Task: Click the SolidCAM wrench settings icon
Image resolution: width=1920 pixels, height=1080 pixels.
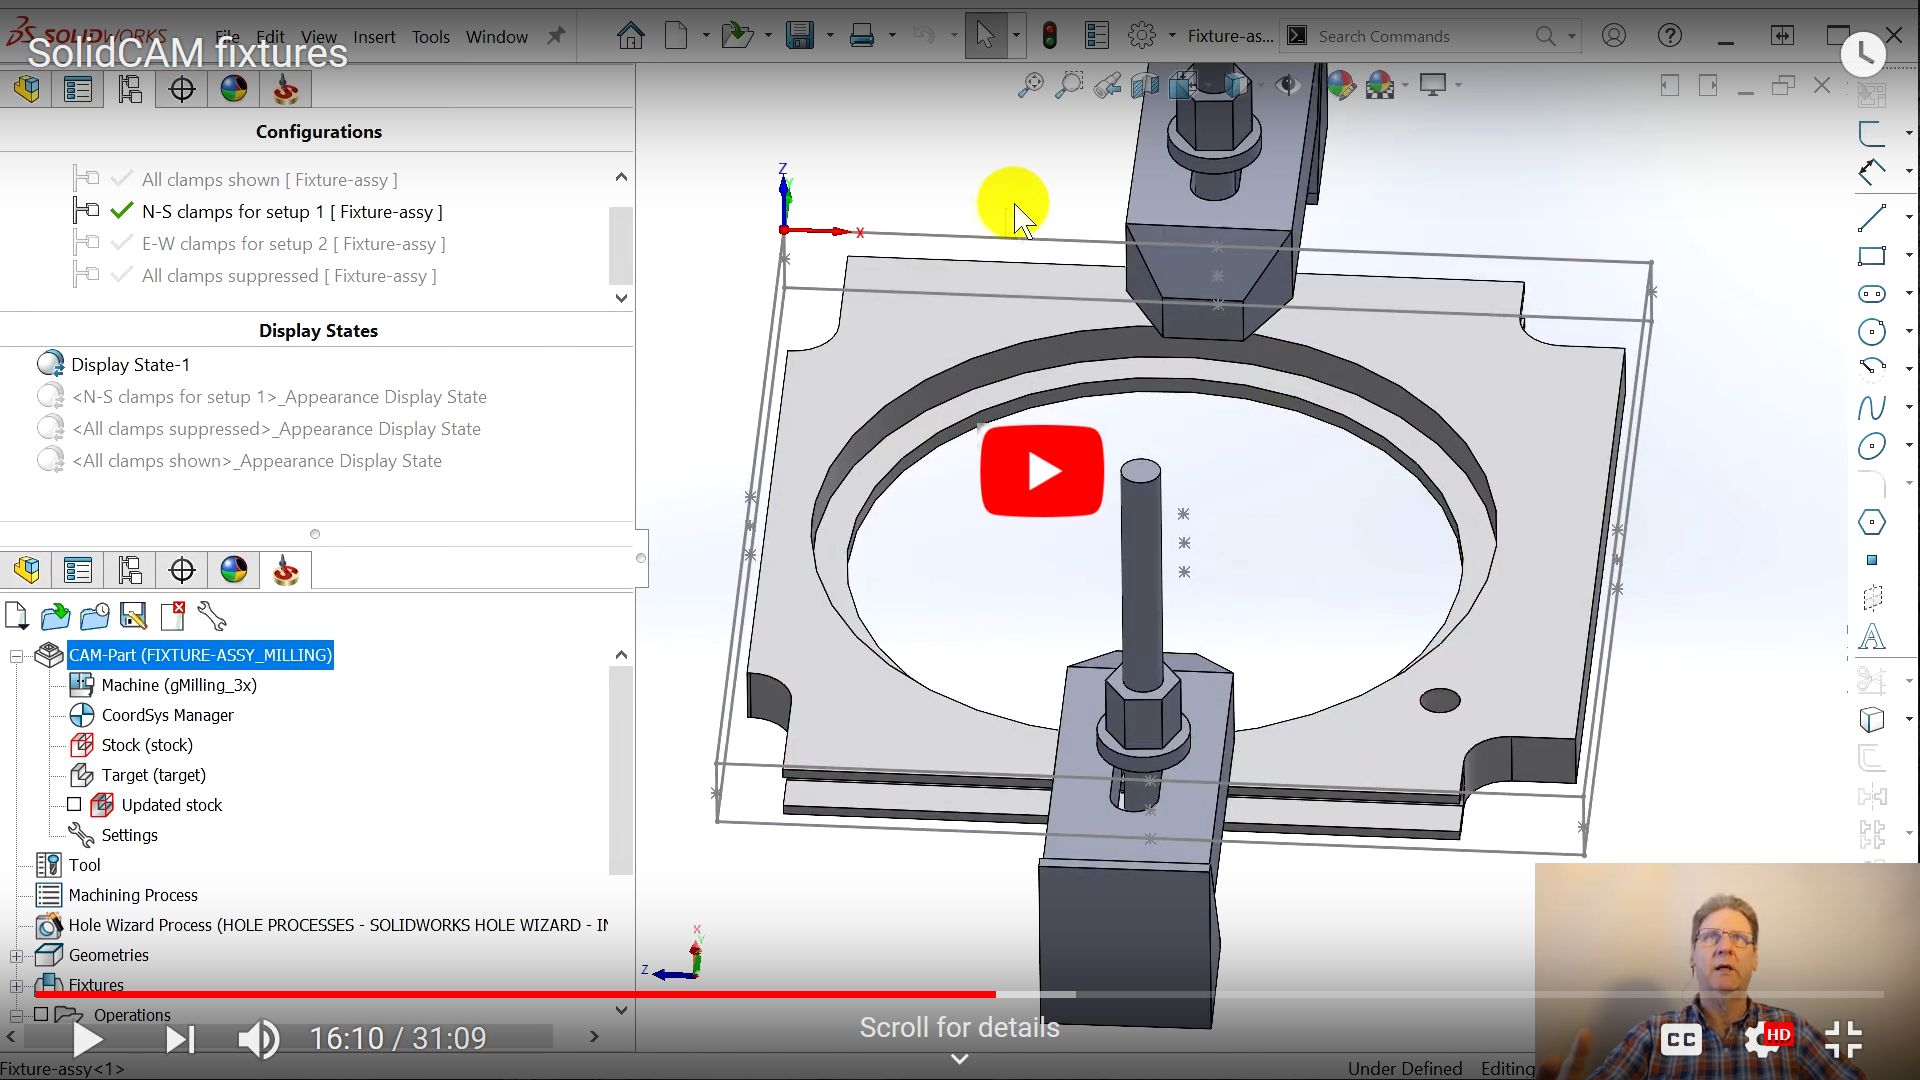Action: click(212, 615)
